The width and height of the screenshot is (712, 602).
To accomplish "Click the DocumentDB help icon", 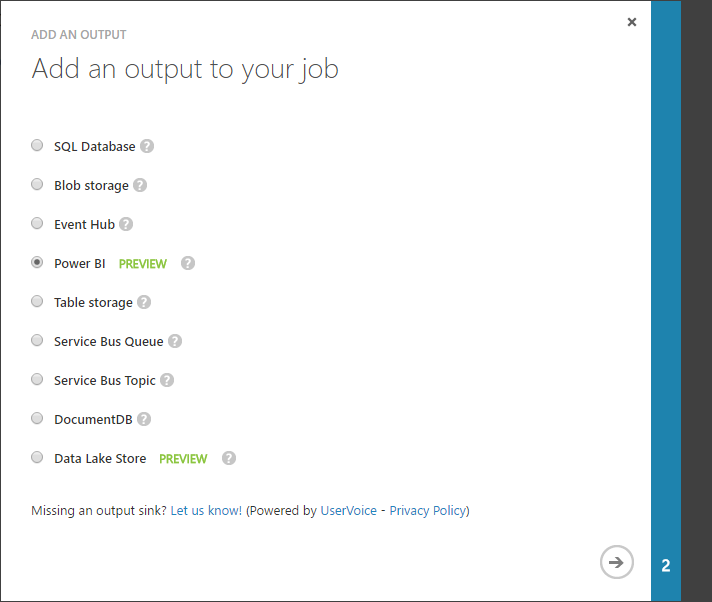I will click(x=144, y=419).
